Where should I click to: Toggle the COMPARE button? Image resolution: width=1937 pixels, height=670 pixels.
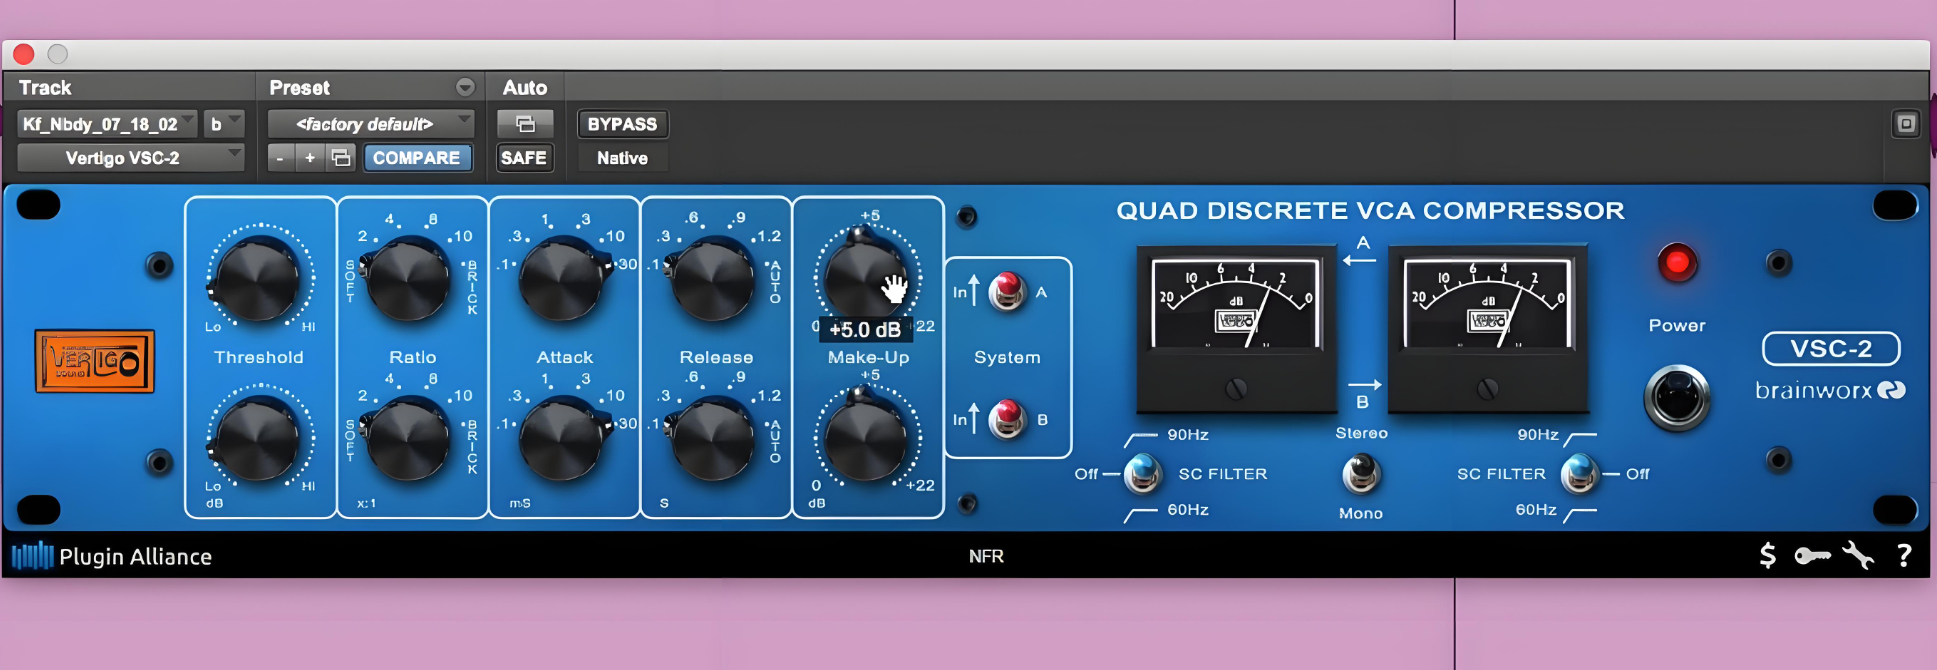click(417, 158)
